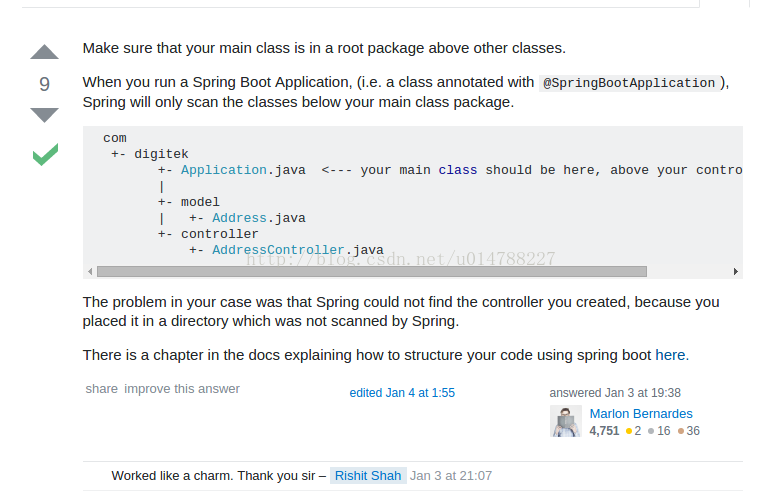Open Marlon Bernardes' avatar image
Screen dimensions: 782x497
(x=566, y=421)
